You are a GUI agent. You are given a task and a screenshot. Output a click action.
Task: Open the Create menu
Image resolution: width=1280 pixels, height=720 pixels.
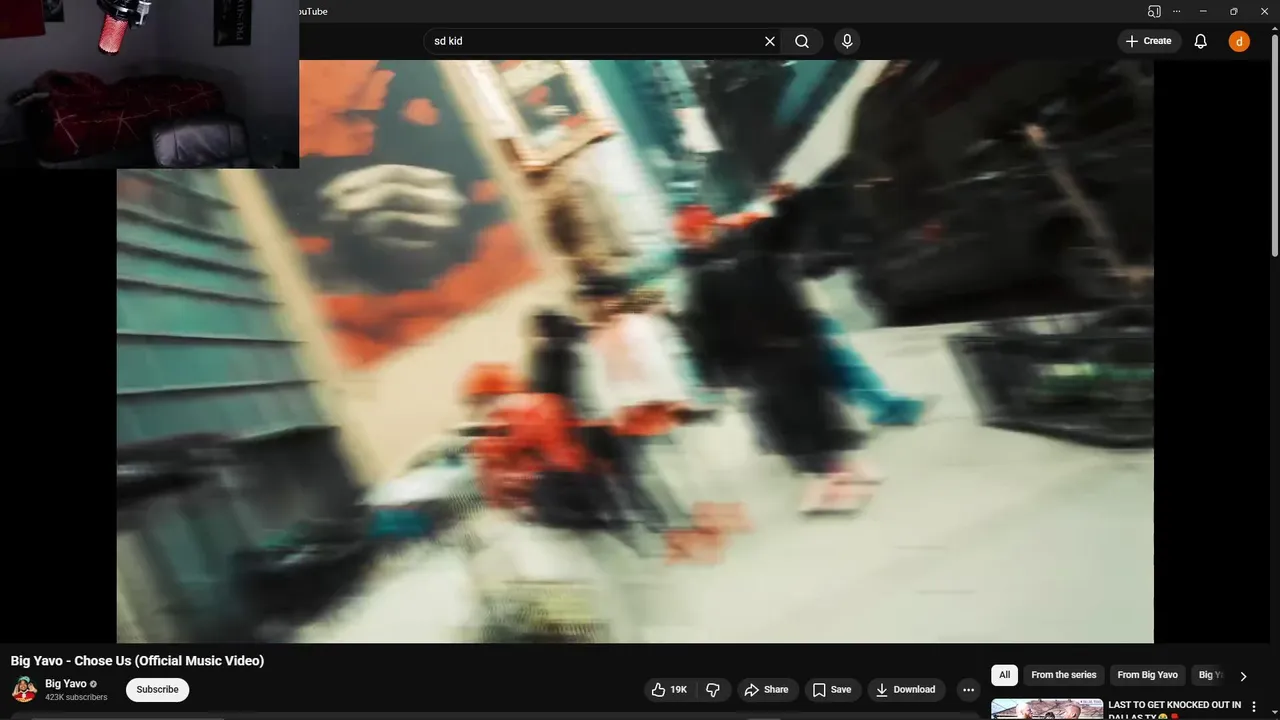1149,41
